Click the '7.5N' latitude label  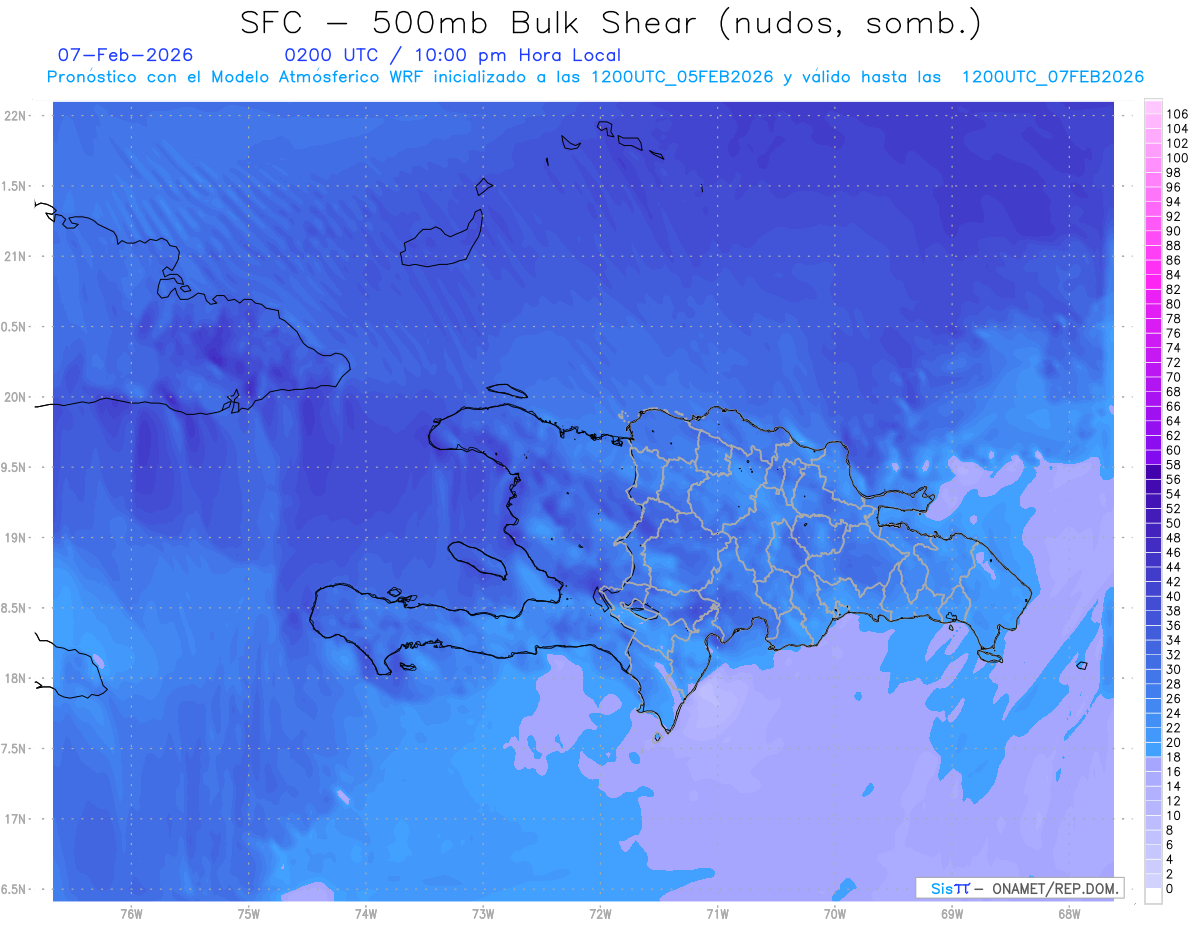14,749
